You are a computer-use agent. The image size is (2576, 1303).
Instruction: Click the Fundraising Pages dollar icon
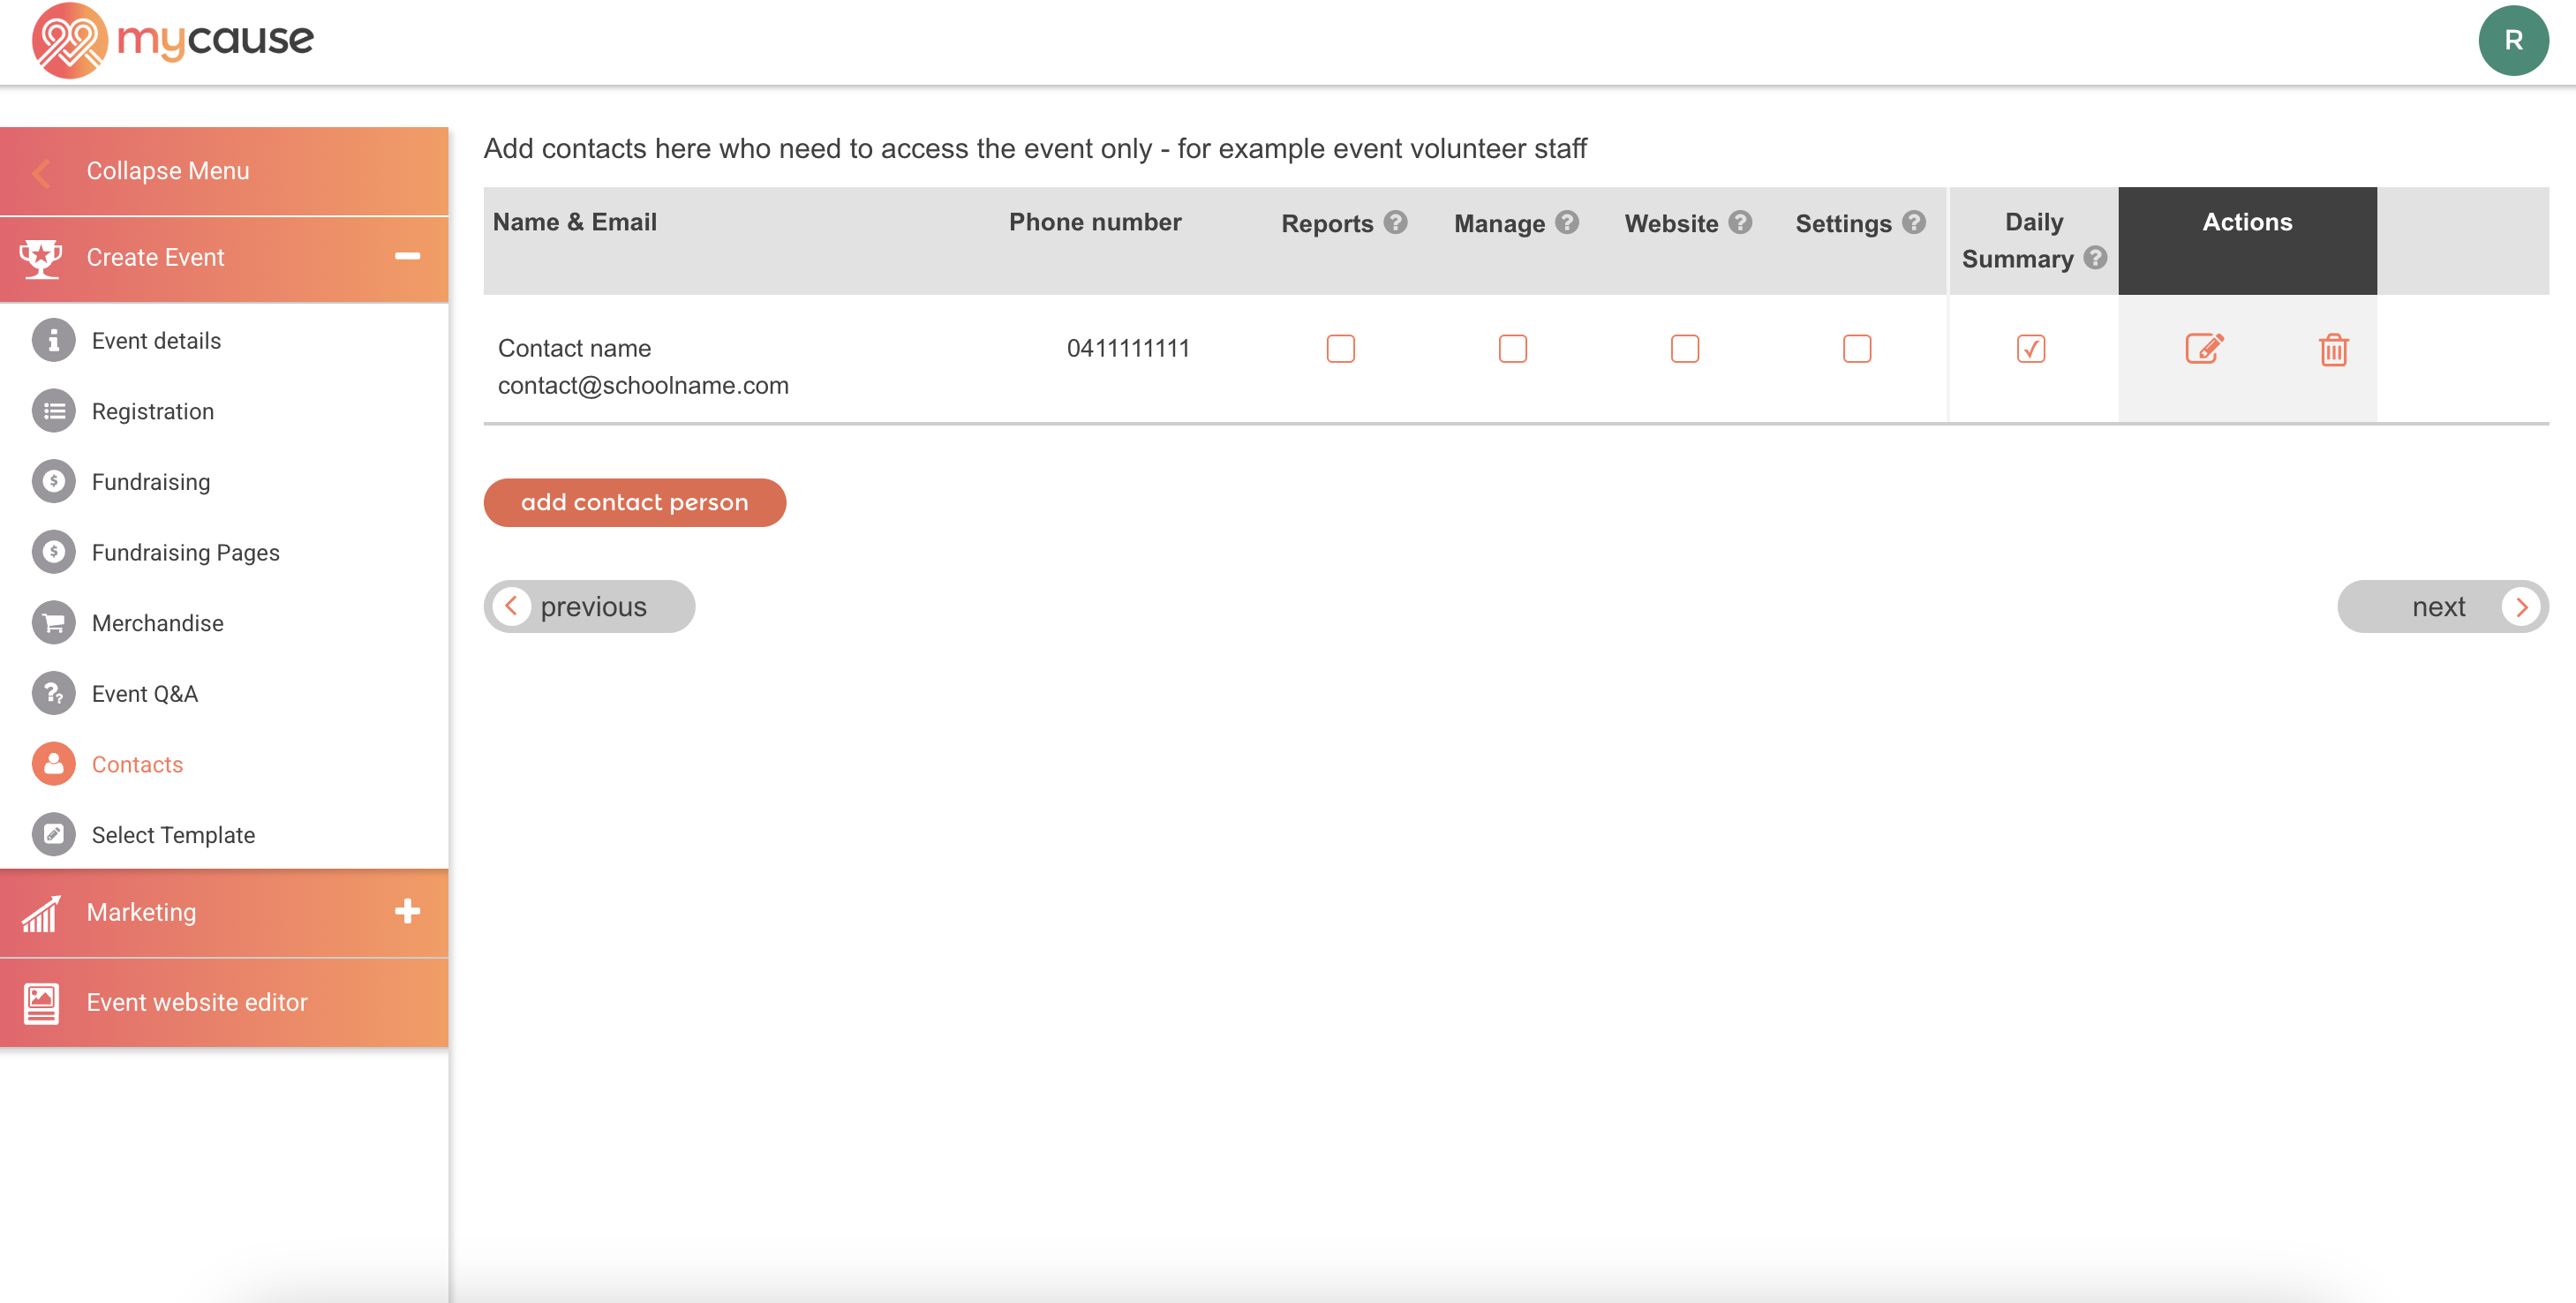coord(53,552)
